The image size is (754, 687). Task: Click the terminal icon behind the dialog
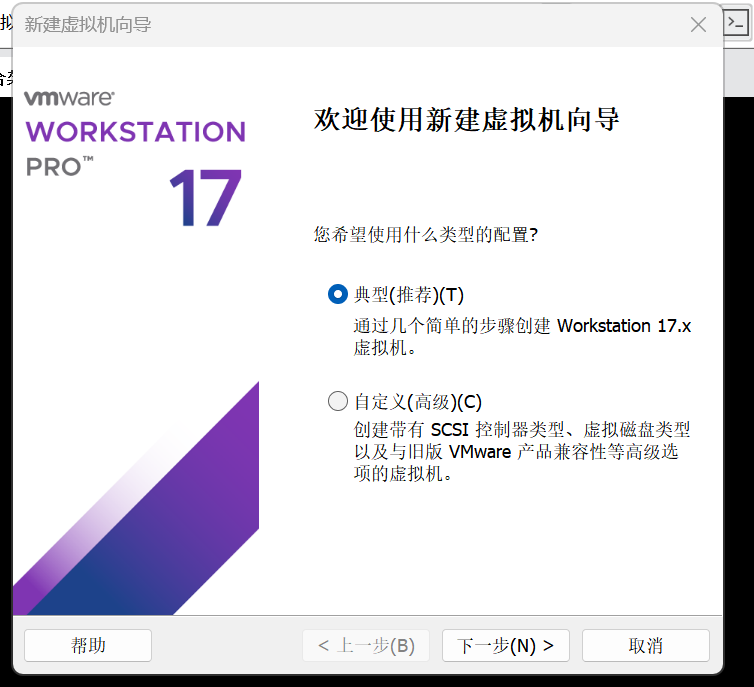736,23
